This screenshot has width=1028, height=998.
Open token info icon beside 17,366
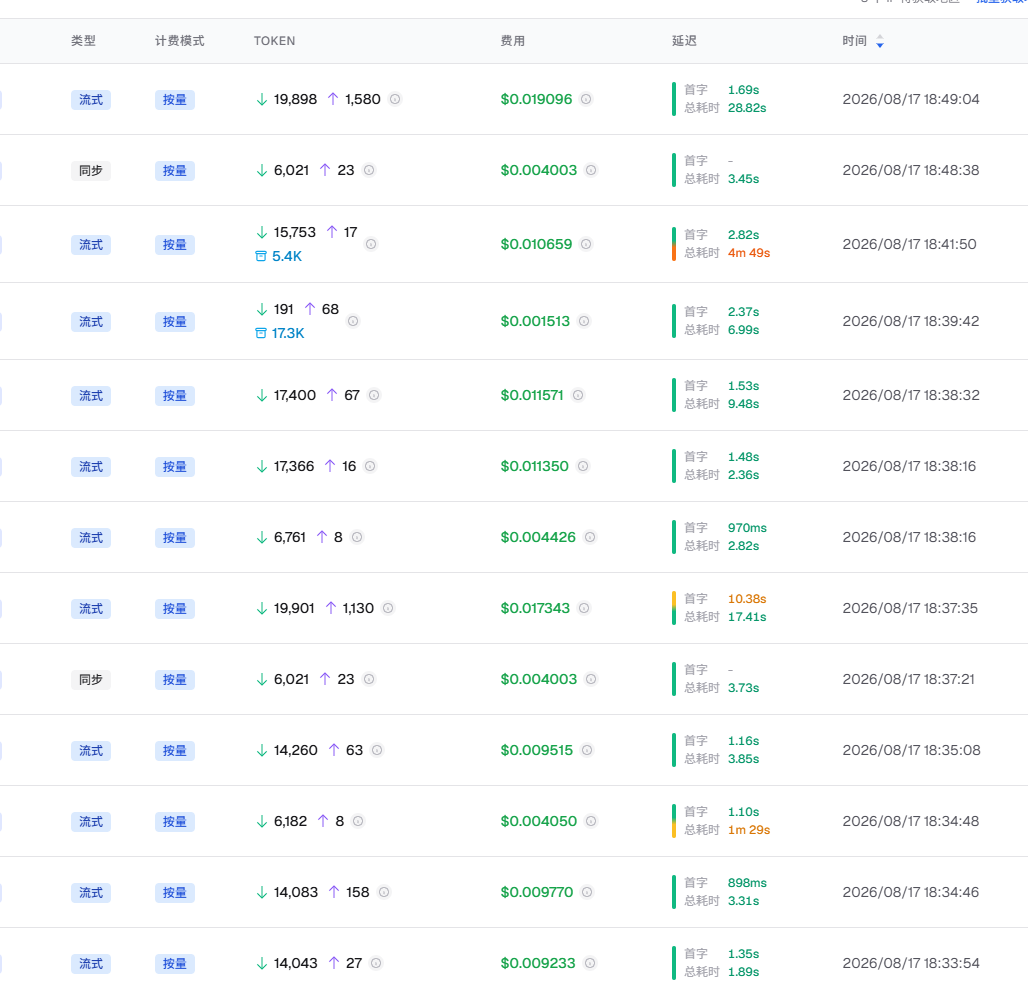pyautogui.click(x=370, y=466)
